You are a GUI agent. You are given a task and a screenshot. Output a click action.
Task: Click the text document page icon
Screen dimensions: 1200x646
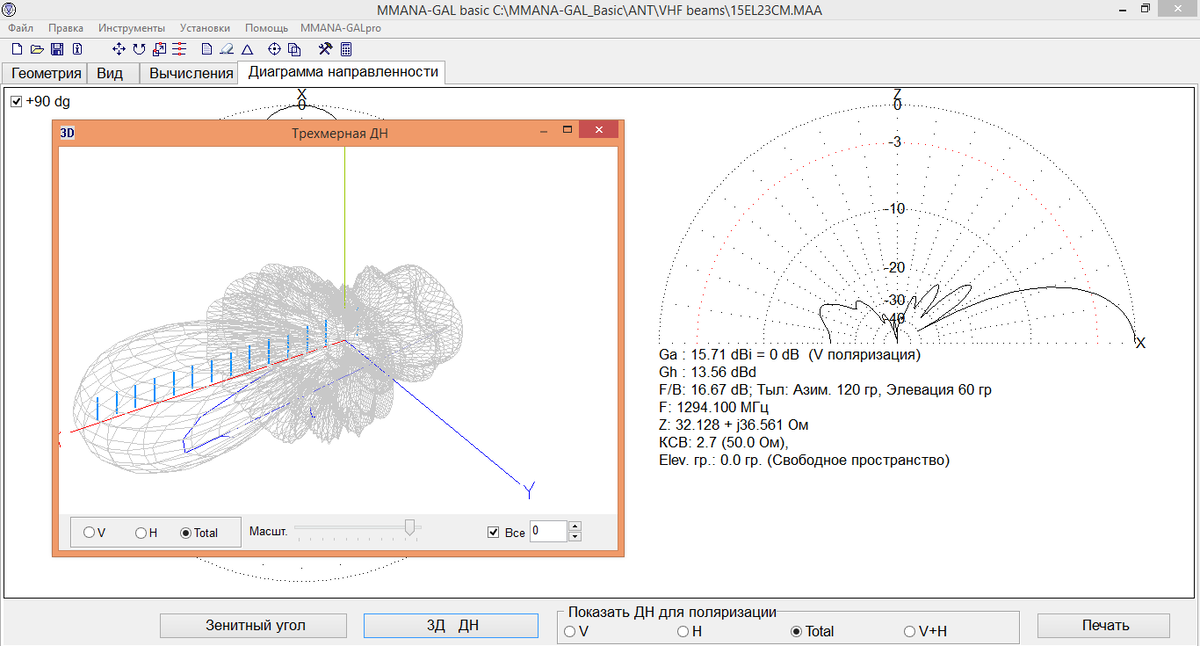(x=207, y=49)
